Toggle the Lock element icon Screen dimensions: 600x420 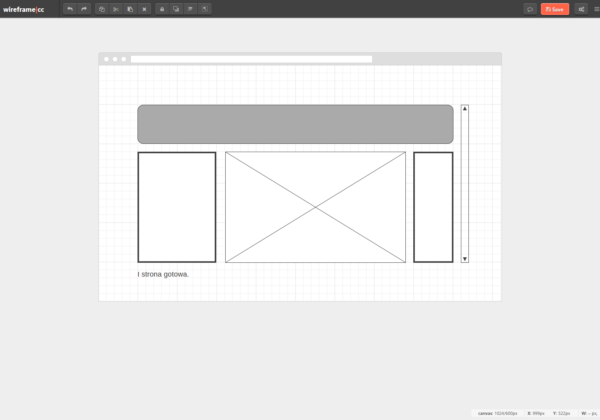tap(162, 9)
